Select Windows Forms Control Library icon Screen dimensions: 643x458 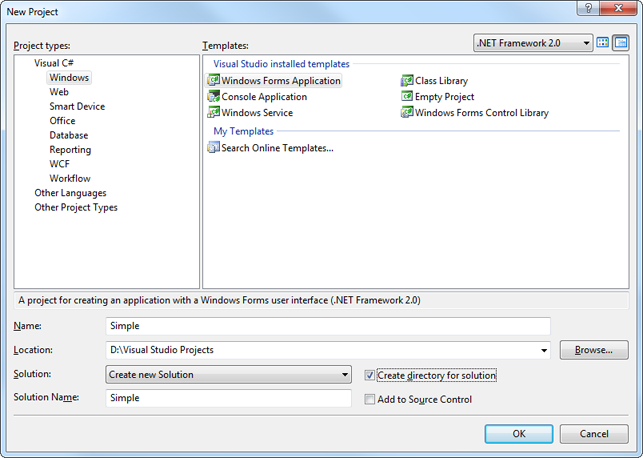pos(407,113)
